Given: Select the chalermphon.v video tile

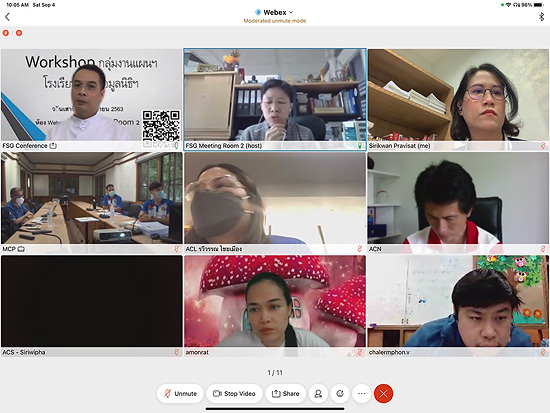Looking at the screenshot, I should [458, 306].
